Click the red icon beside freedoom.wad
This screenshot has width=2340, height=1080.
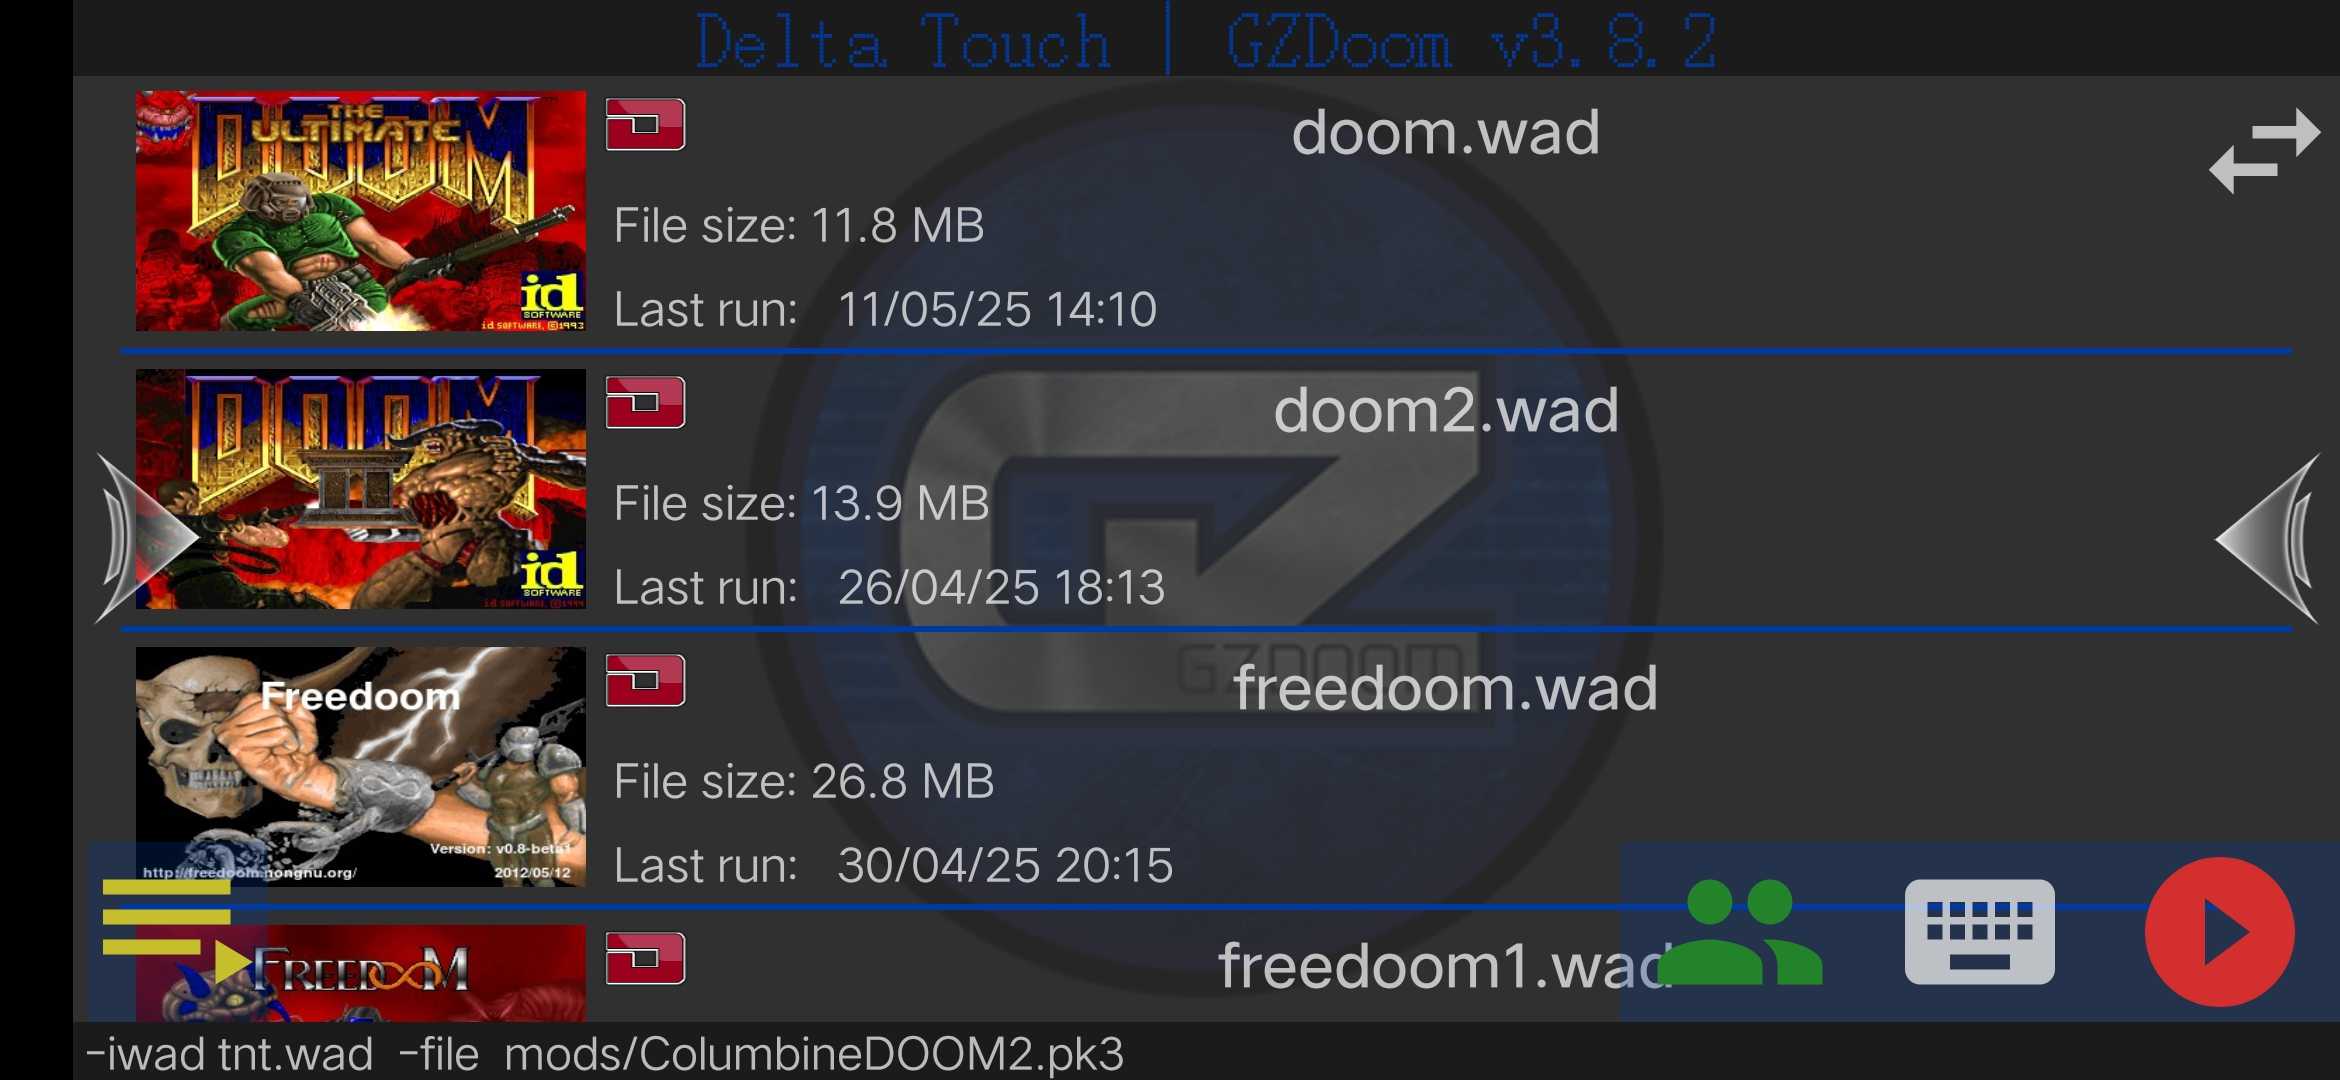645,681
